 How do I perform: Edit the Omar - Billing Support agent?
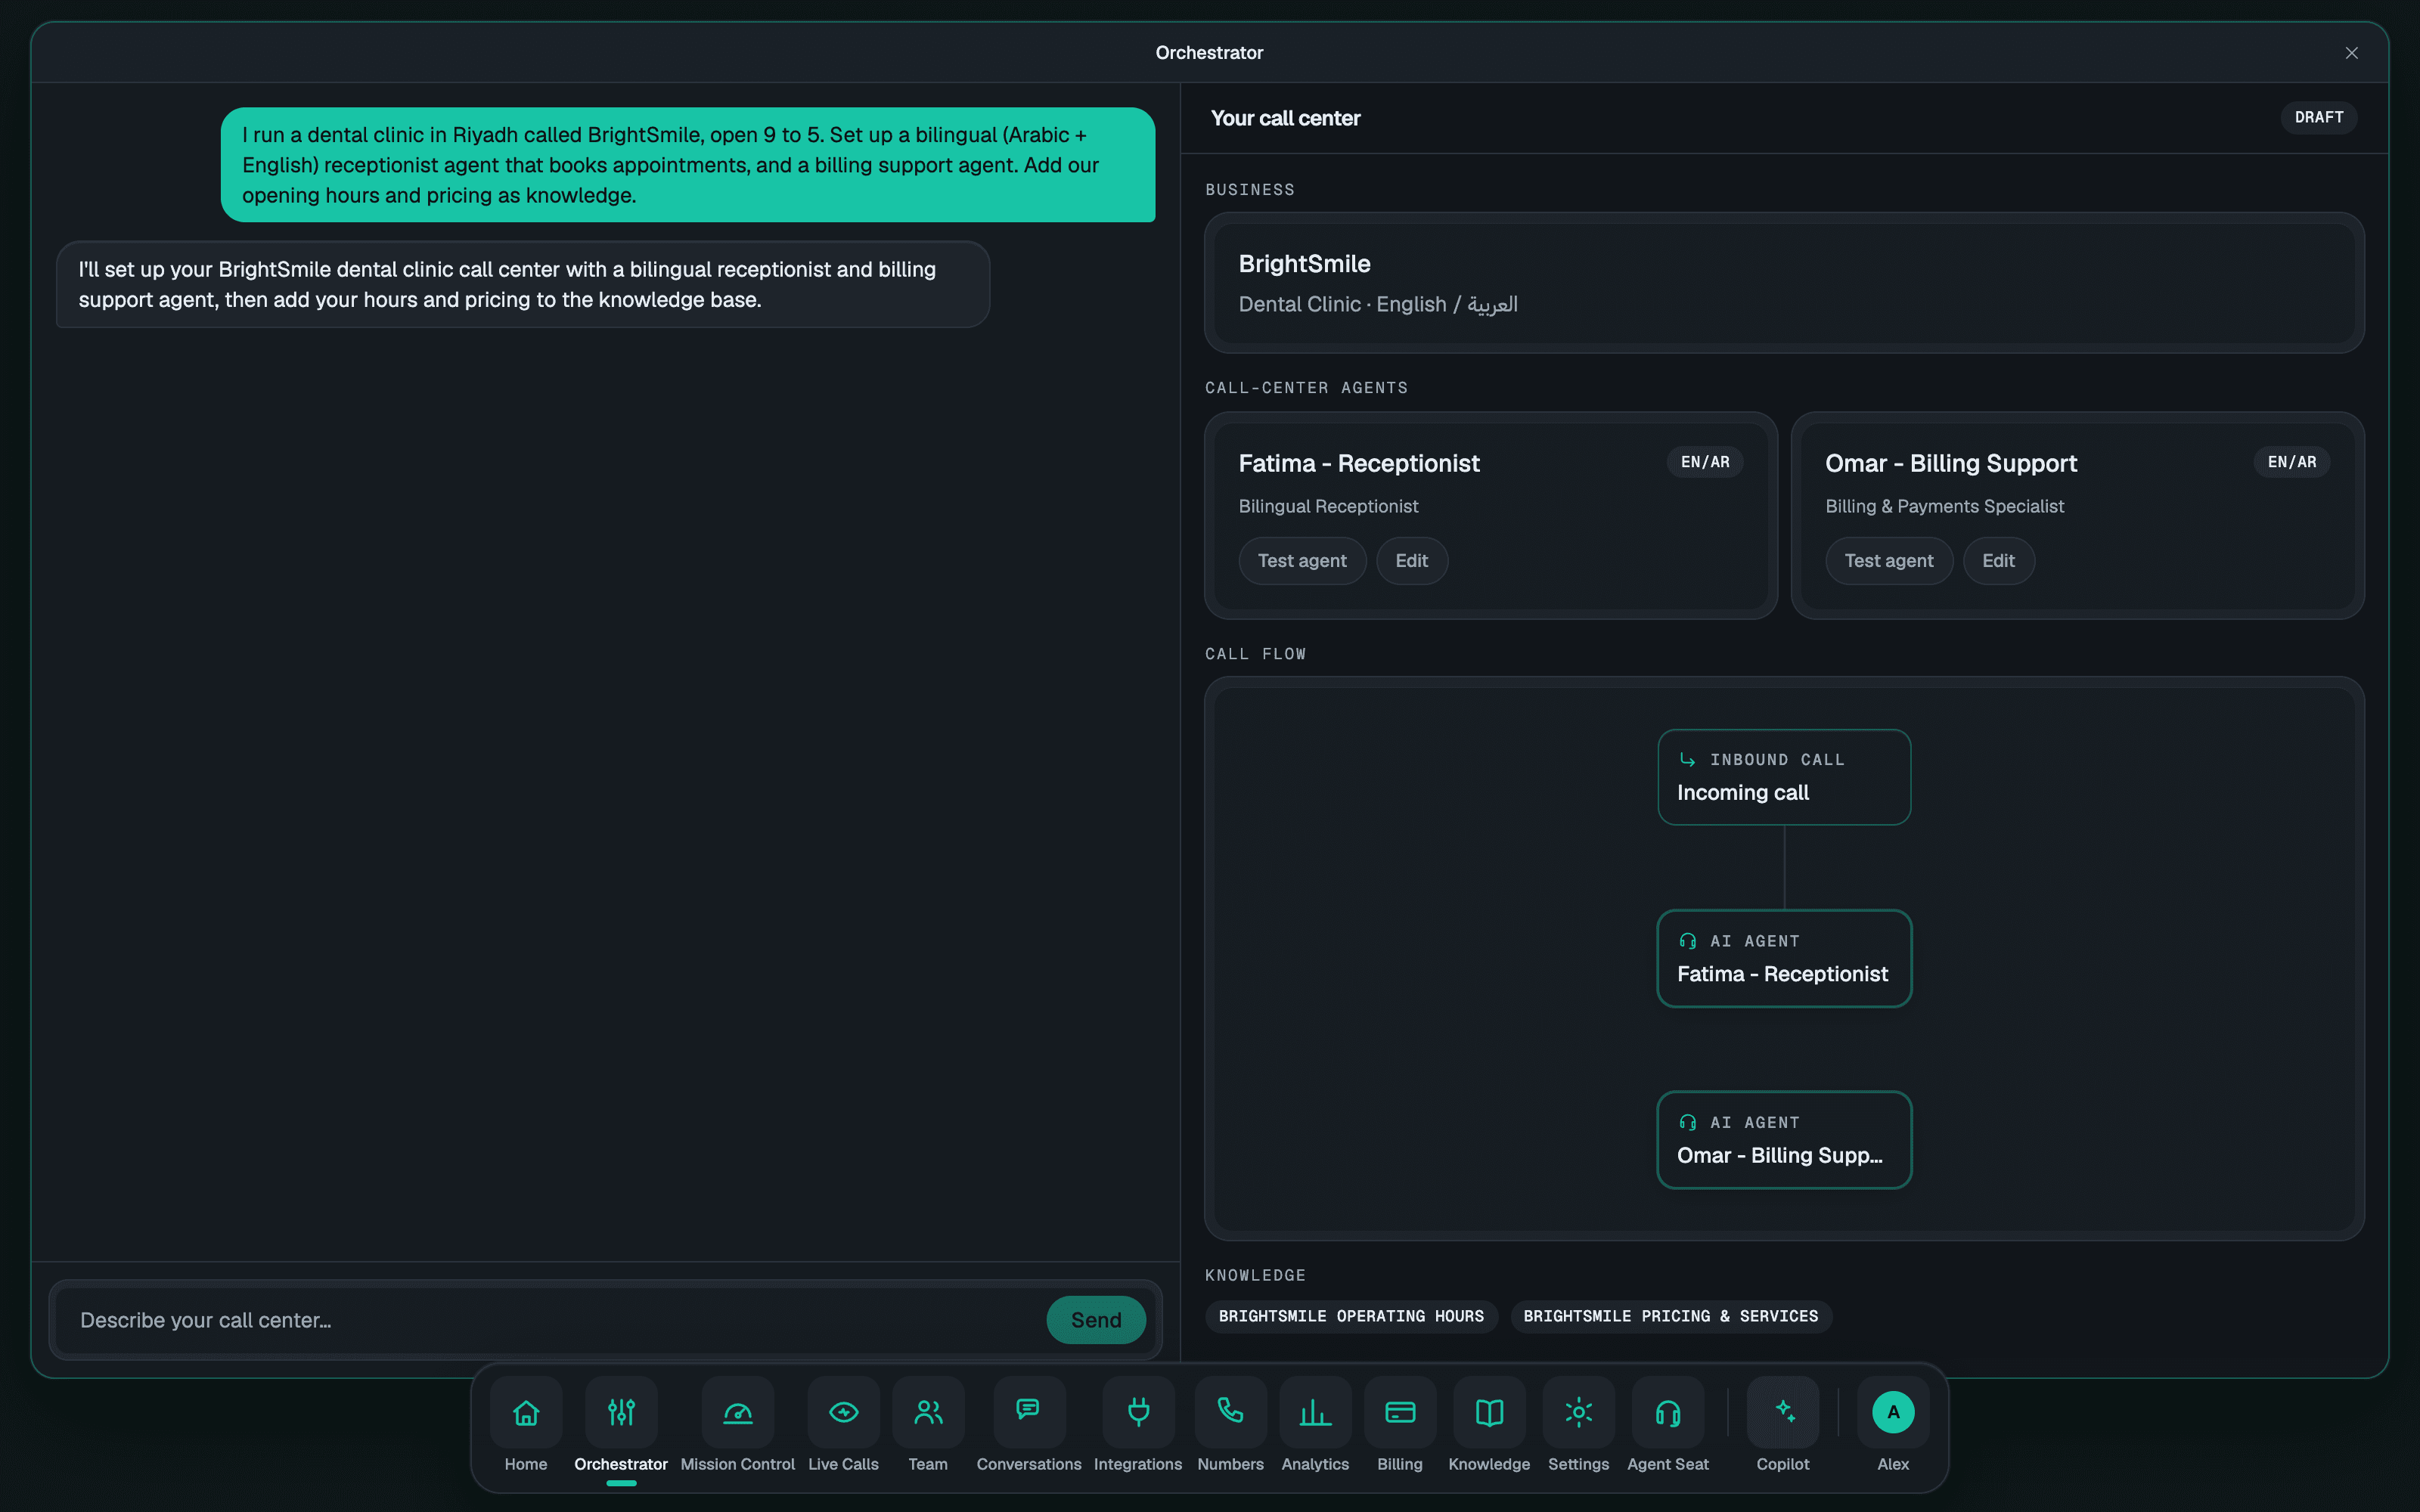pos(1998,561)
